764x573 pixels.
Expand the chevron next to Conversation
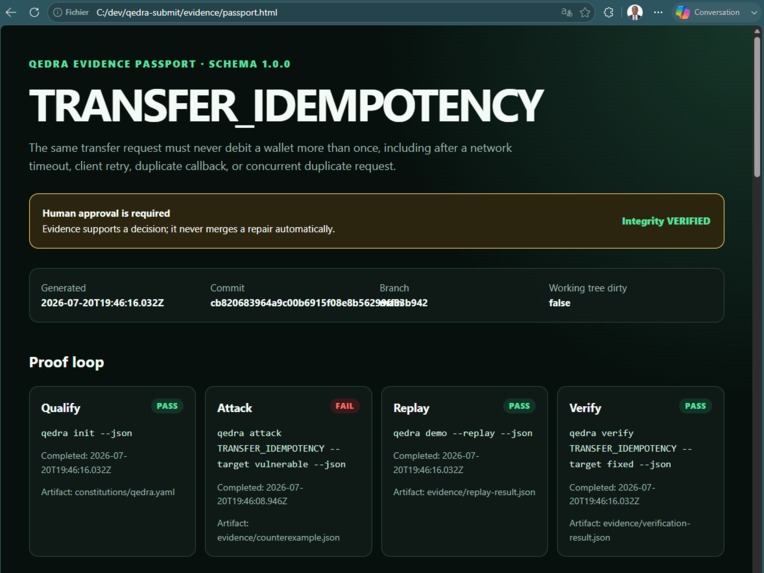point(753,12)
